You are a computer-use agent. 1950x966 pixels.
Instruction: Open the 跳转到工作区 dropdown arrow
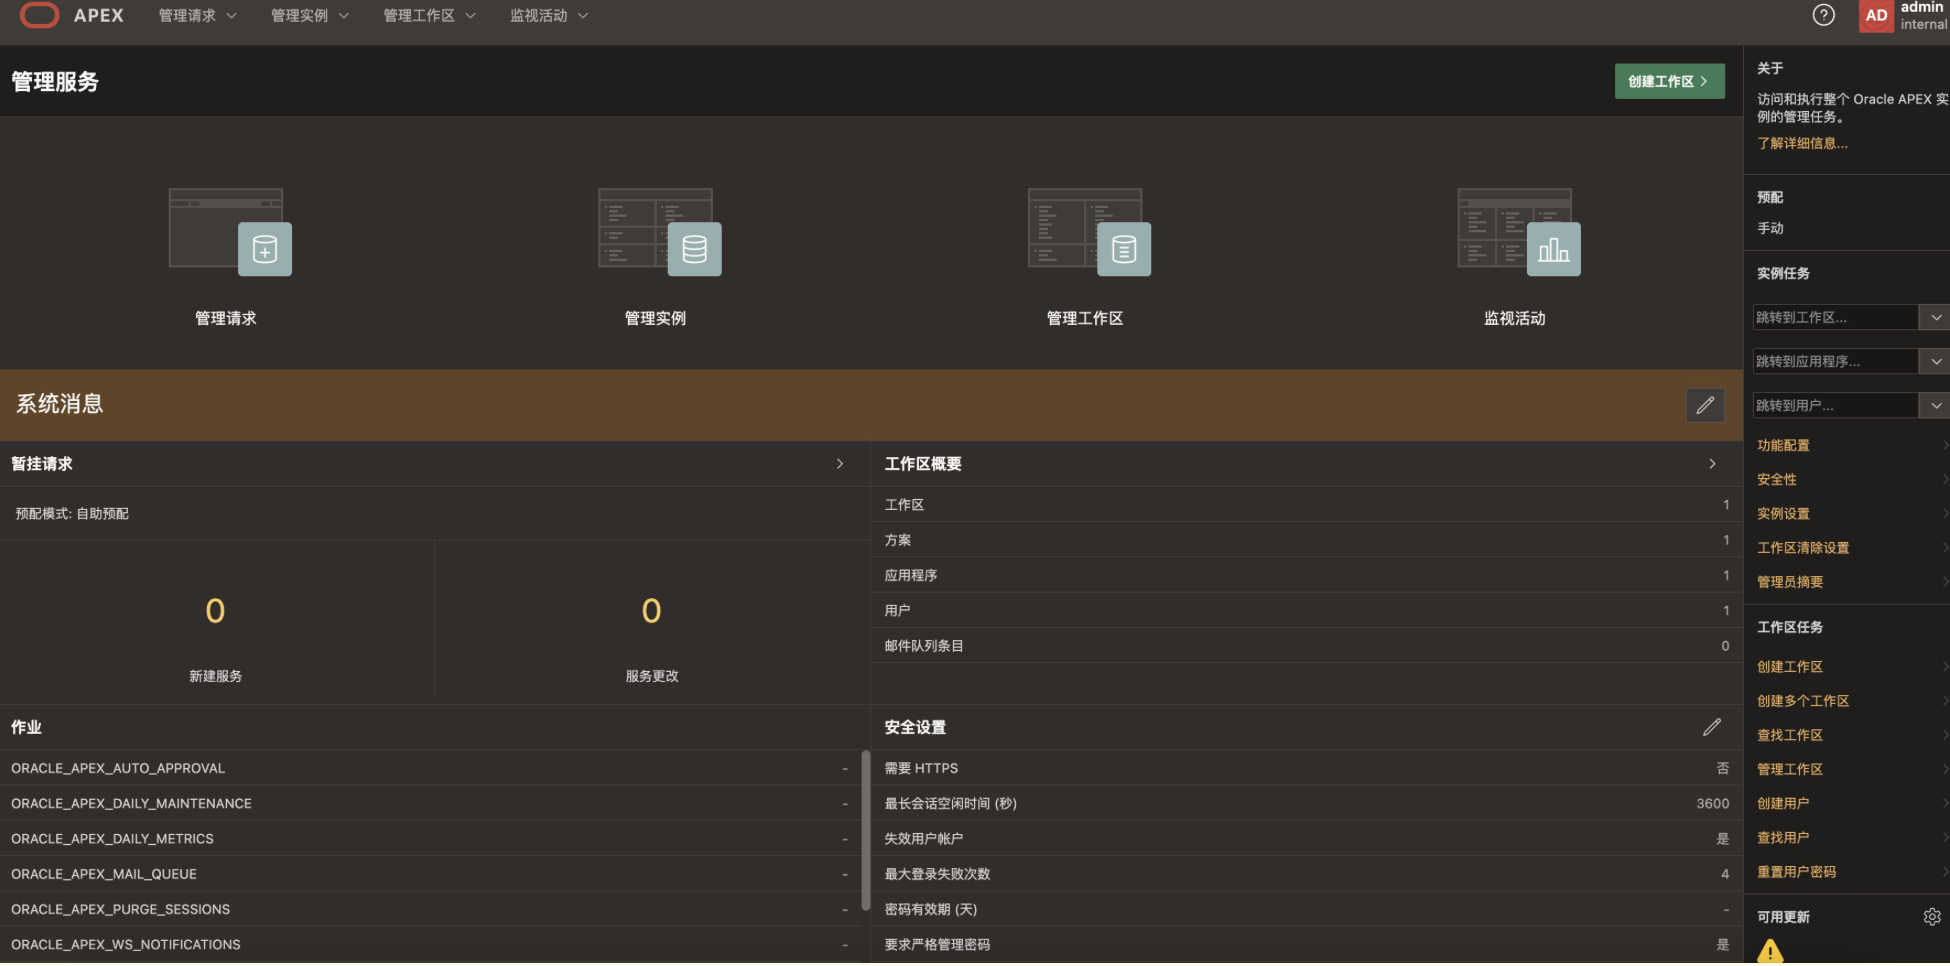1936,317
